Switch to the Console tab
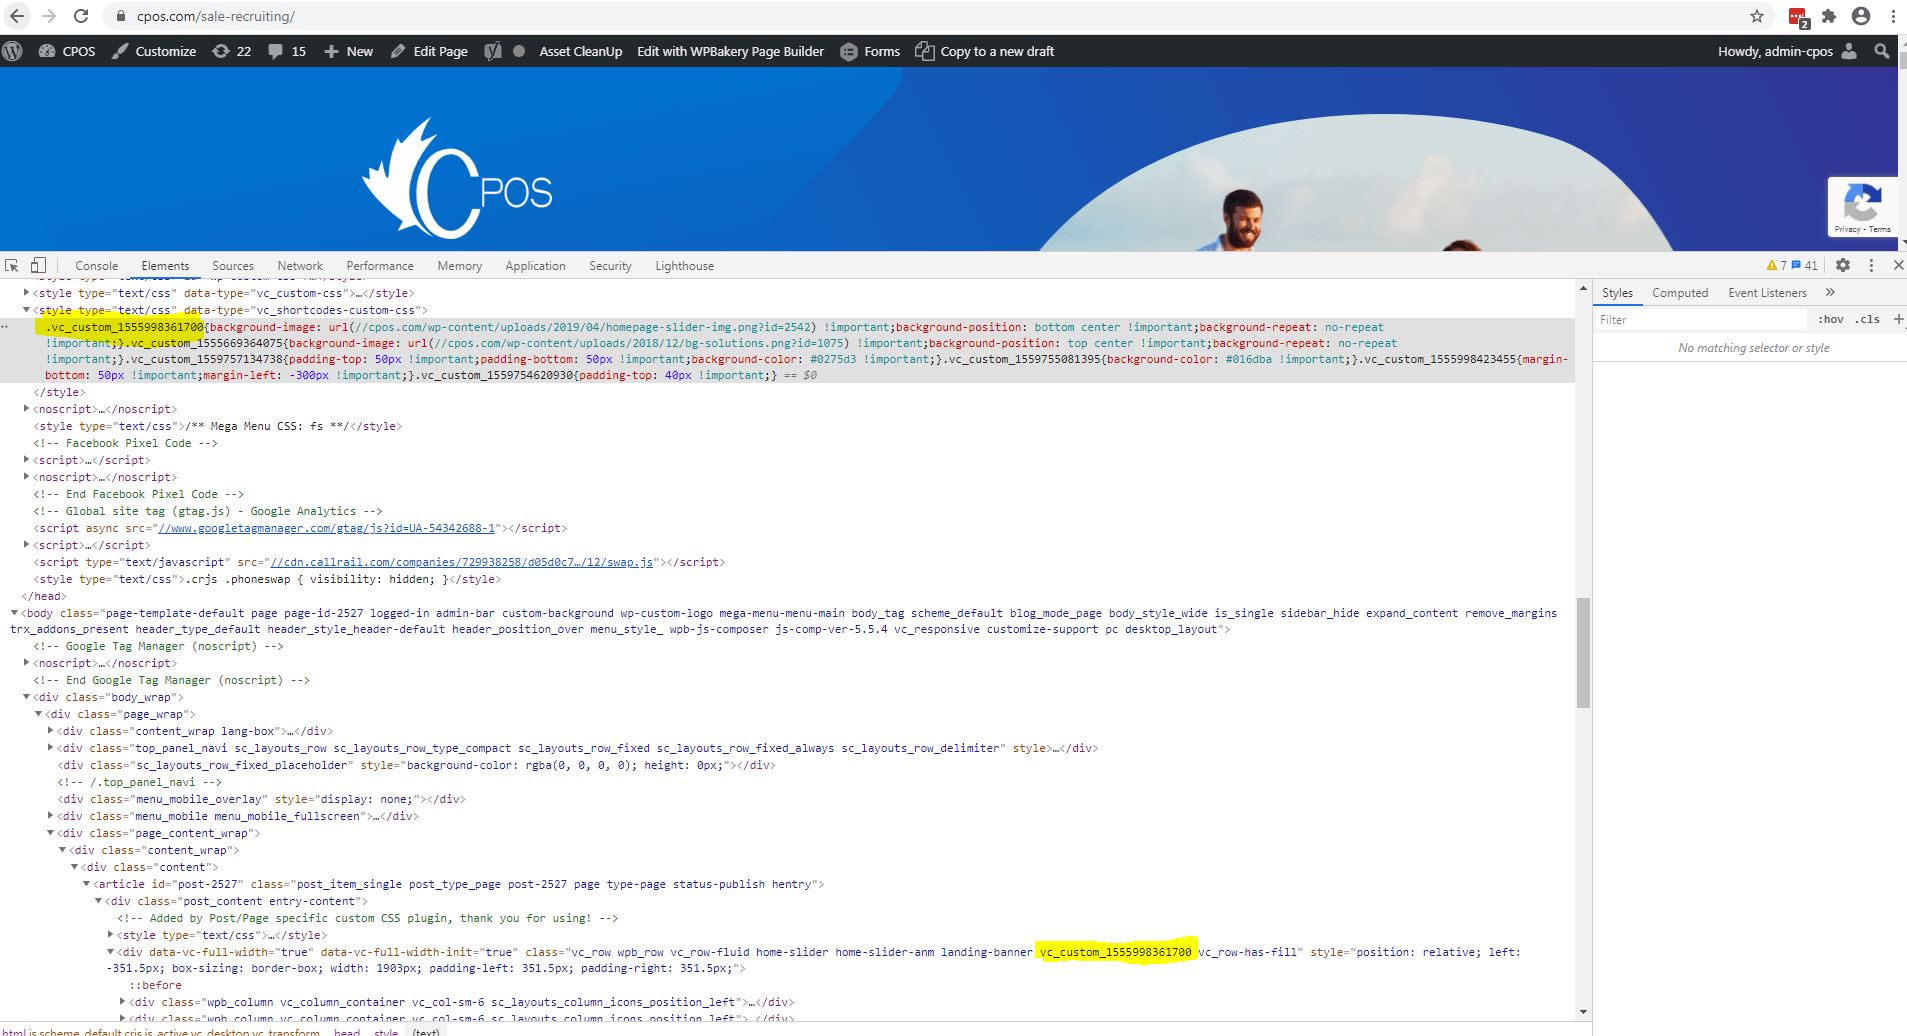 97,266
